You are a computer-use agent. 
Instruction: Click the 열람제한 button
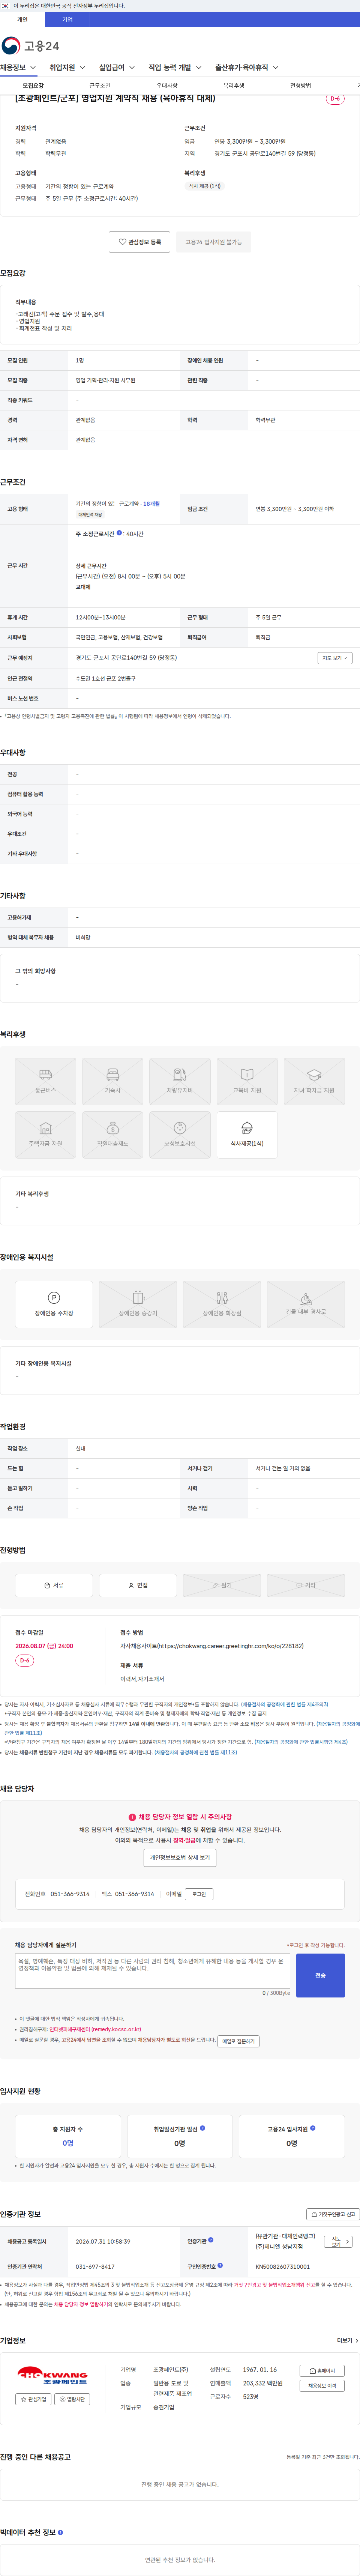point(72,2399)
